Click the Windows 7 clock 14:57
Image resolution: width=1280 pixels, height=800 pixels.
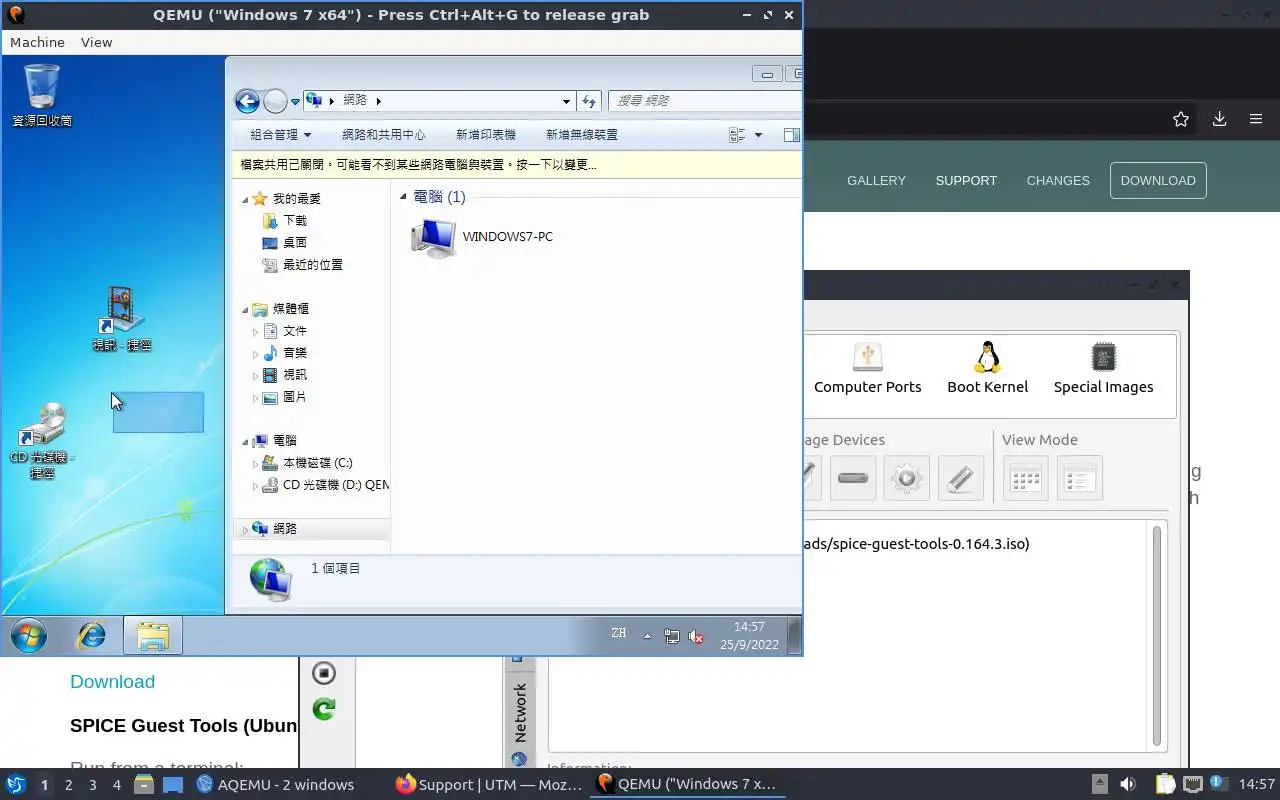[749, 636]
